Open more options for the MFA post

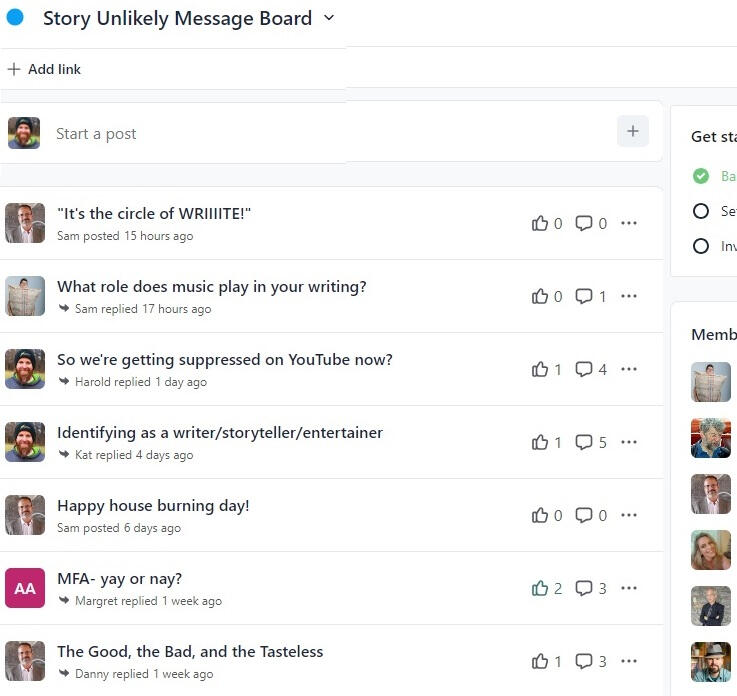pyautogui.click(x=629, y=588)
